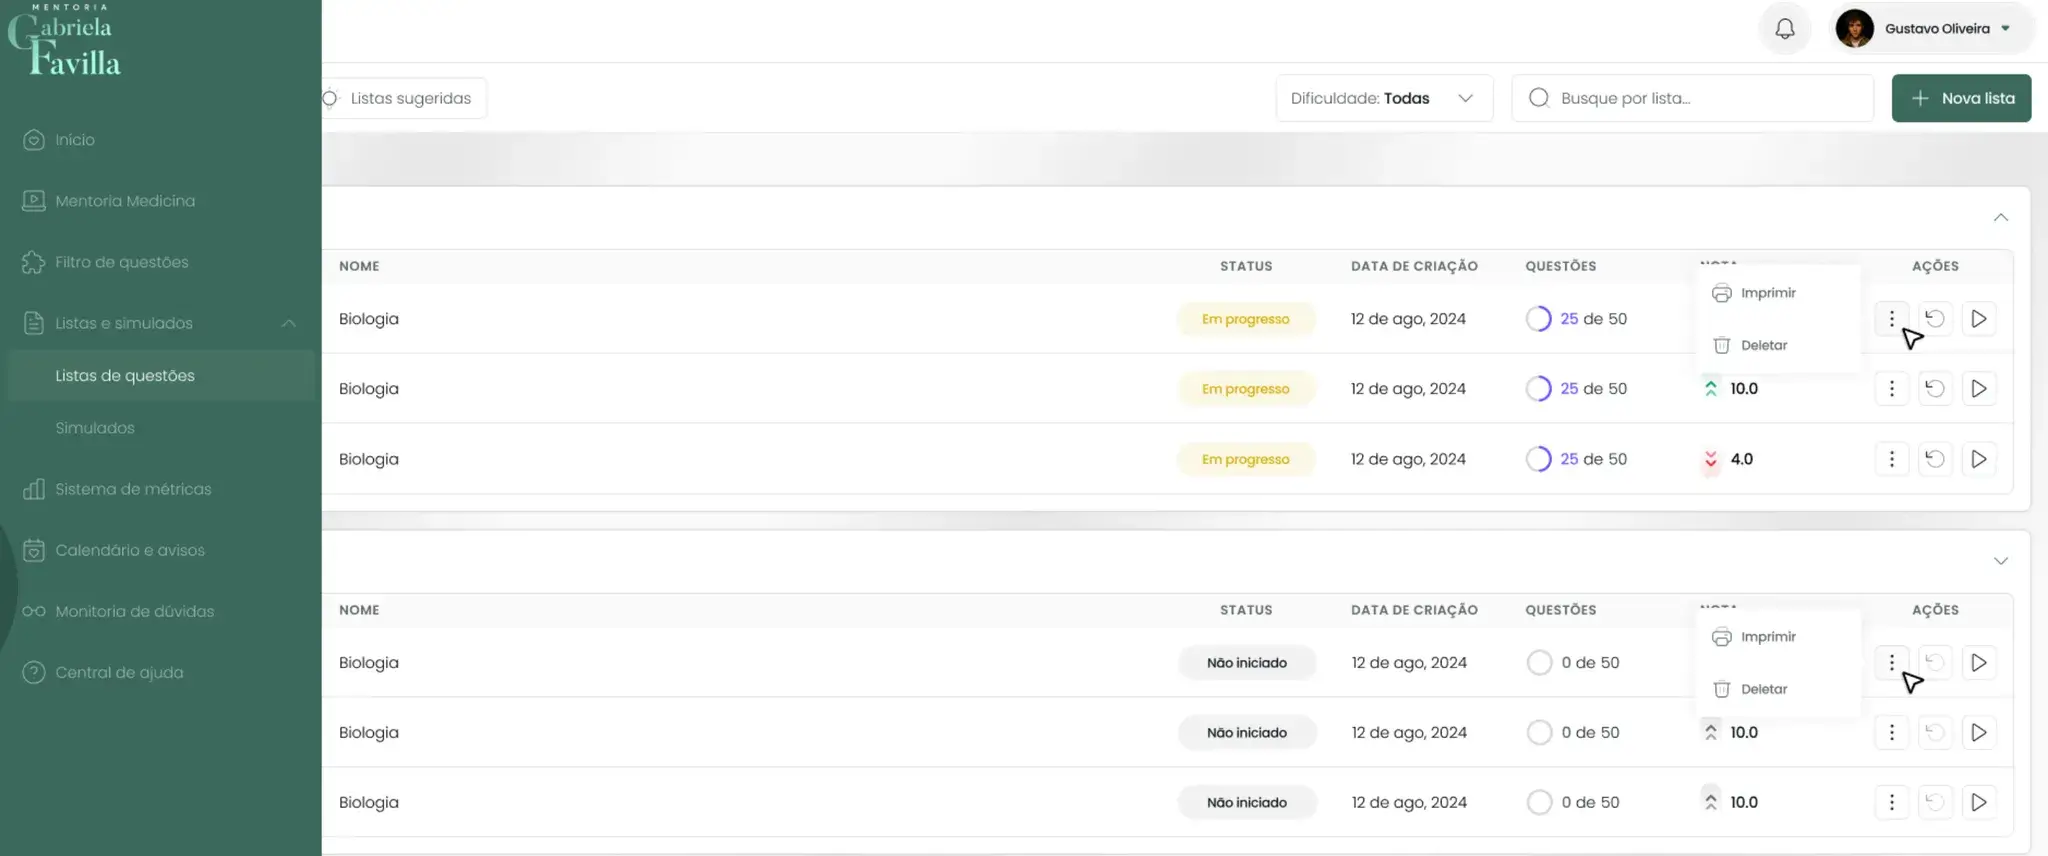Screen dimensions: 2048x856
Task: Focus the Busque por lista search field
Action: (1692, 98)
